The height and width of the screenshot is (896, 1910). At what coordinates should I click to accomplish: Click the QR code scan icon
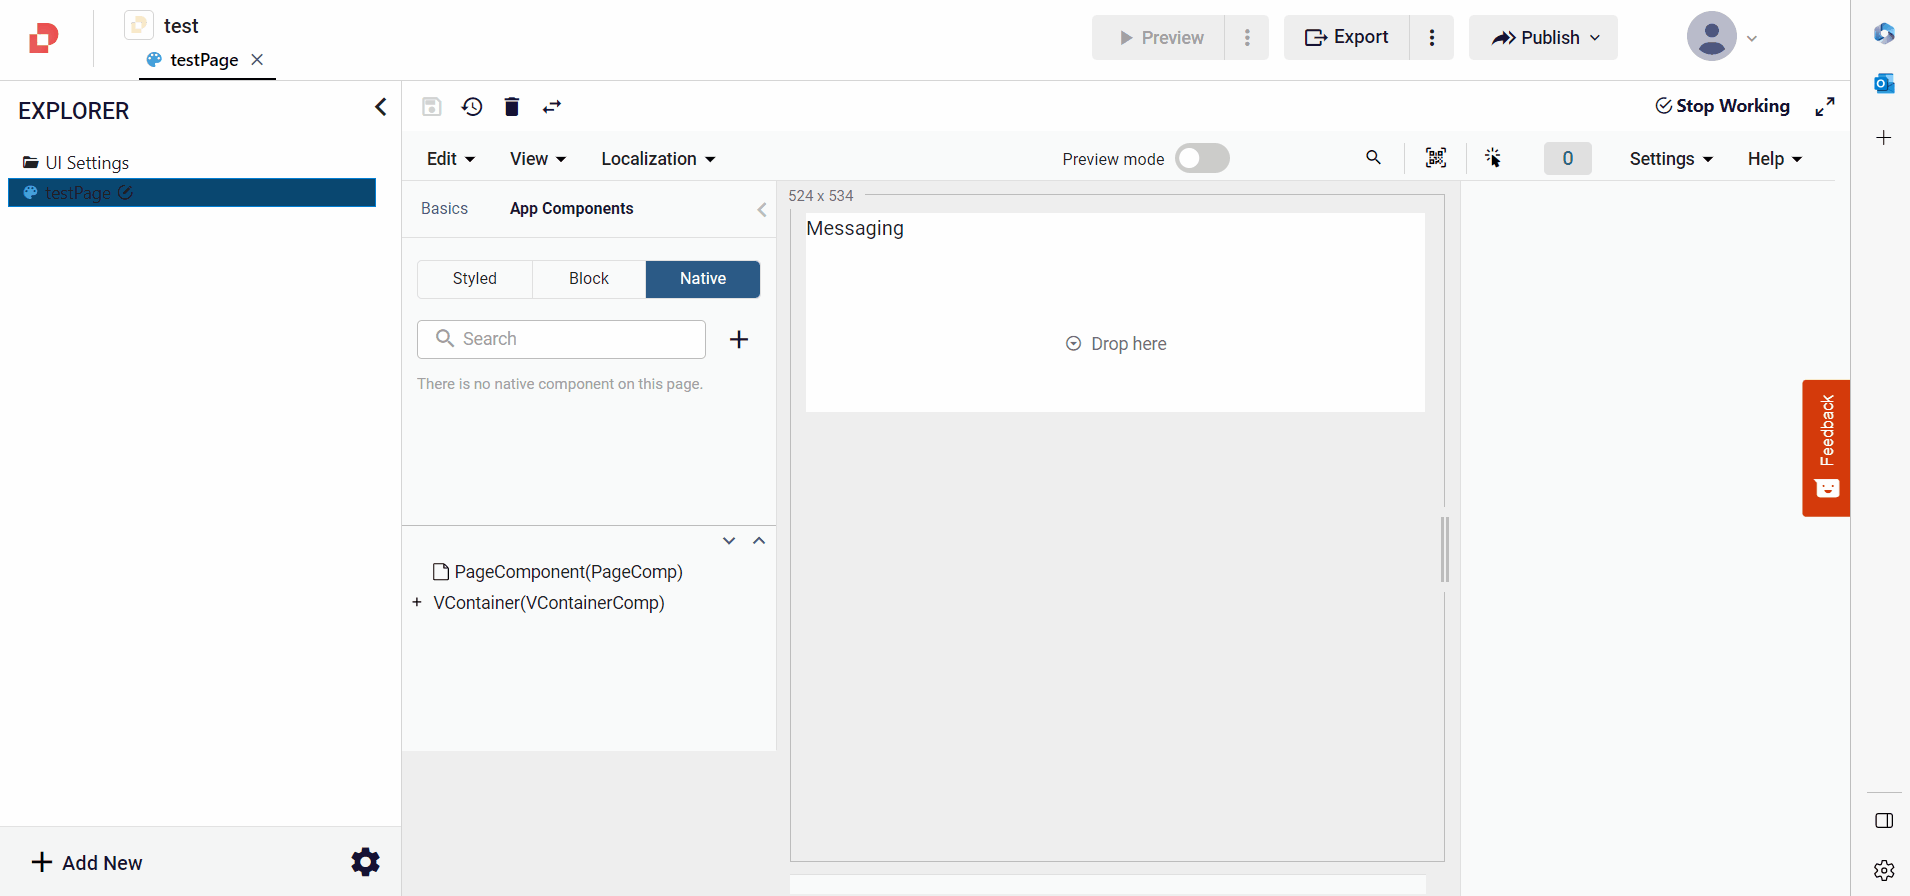pos(1436,158)
